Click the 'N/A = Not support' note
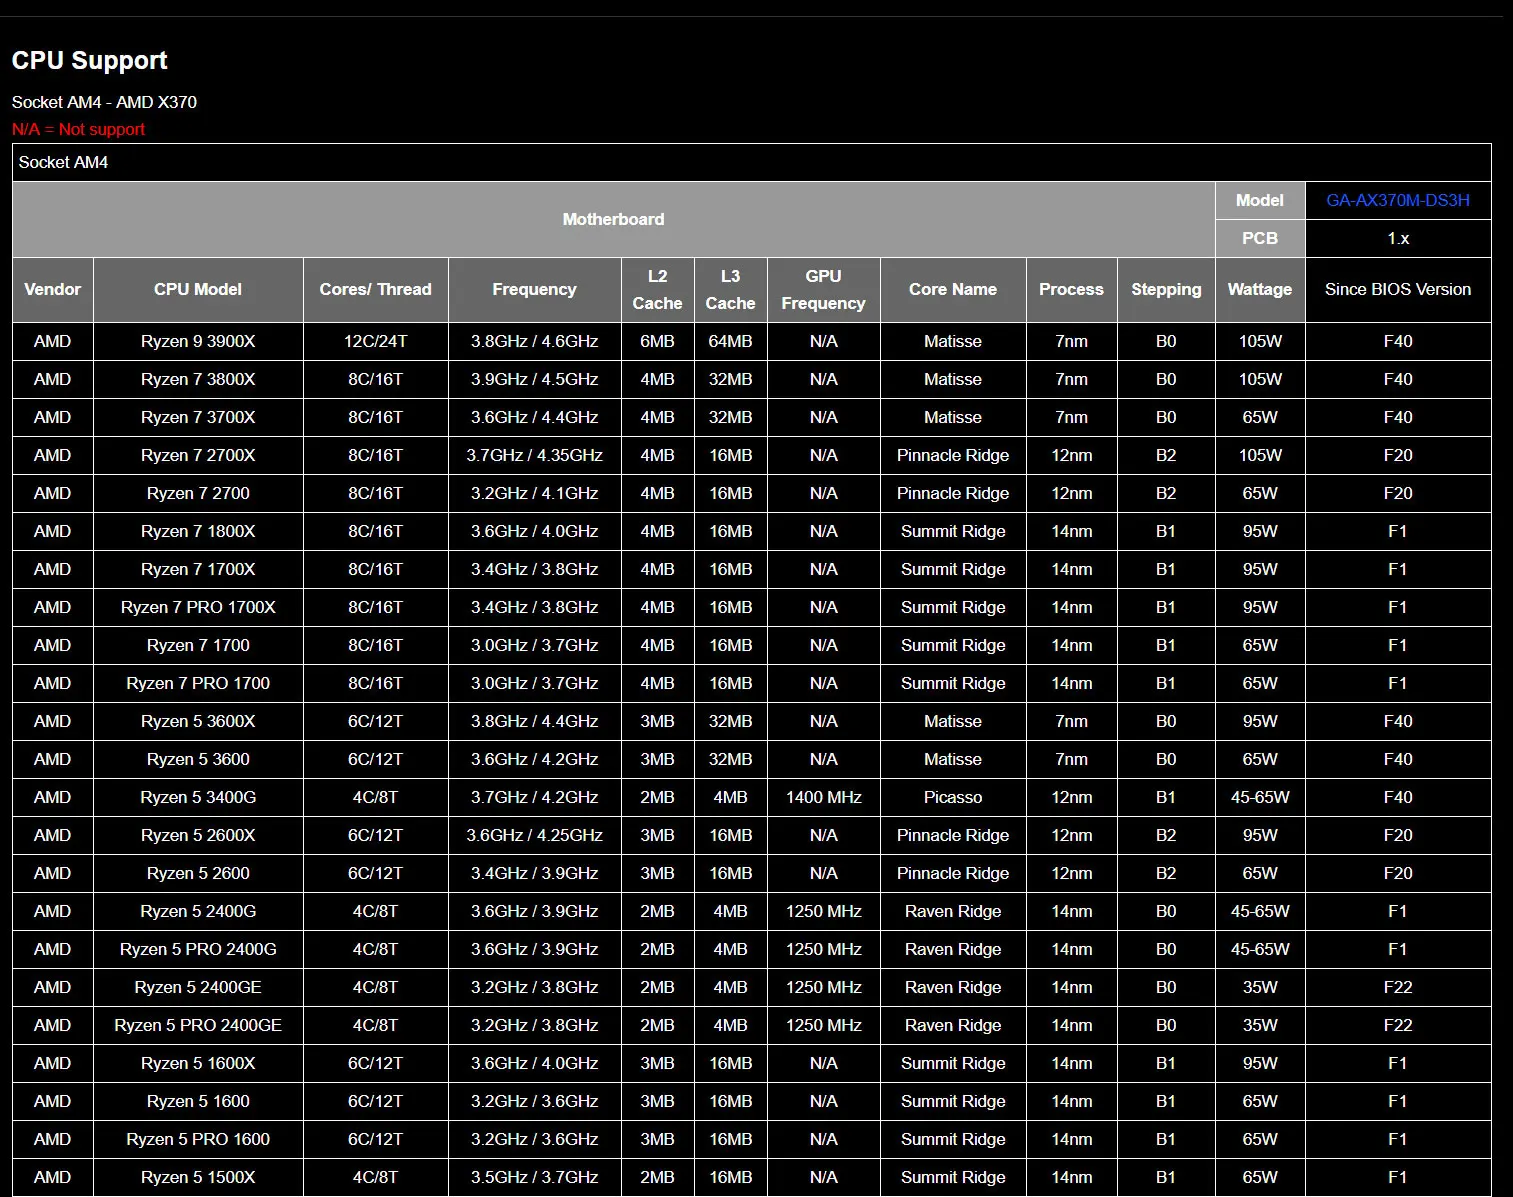The image size is (1513, 1197). click(x=78, y=129)
